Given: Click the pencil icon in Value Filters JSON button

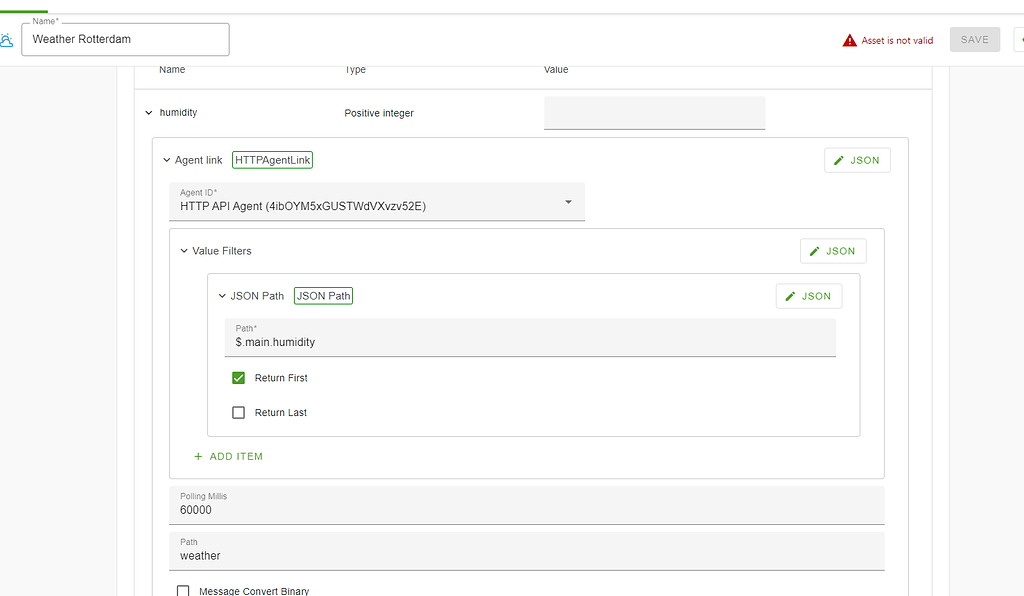Looking at the screenshot, I should [814, 251].
